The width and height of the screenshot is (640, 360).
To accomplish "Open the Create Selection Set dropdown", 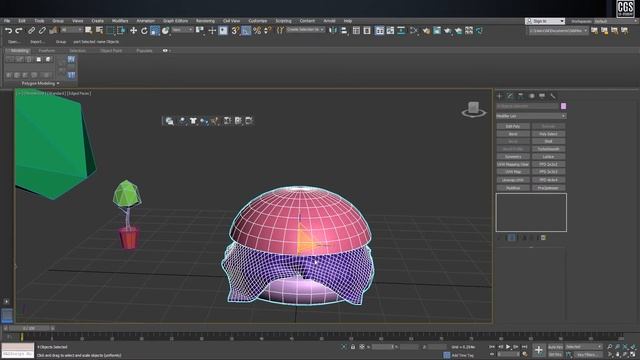I will (305, 30).
